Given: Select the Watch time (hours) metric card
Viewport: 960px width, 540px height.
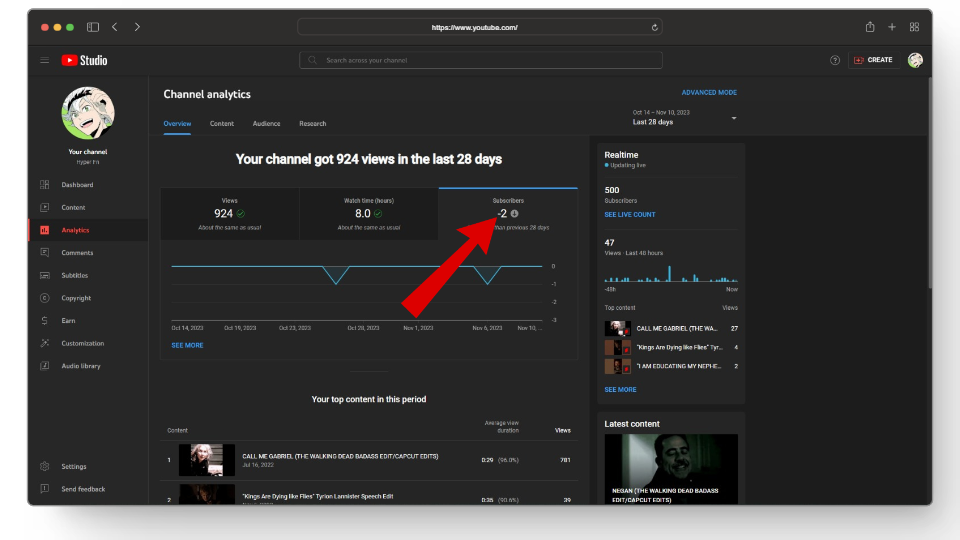Looking at the screenshot, I should pyautogui.click(x=369, y=213).
